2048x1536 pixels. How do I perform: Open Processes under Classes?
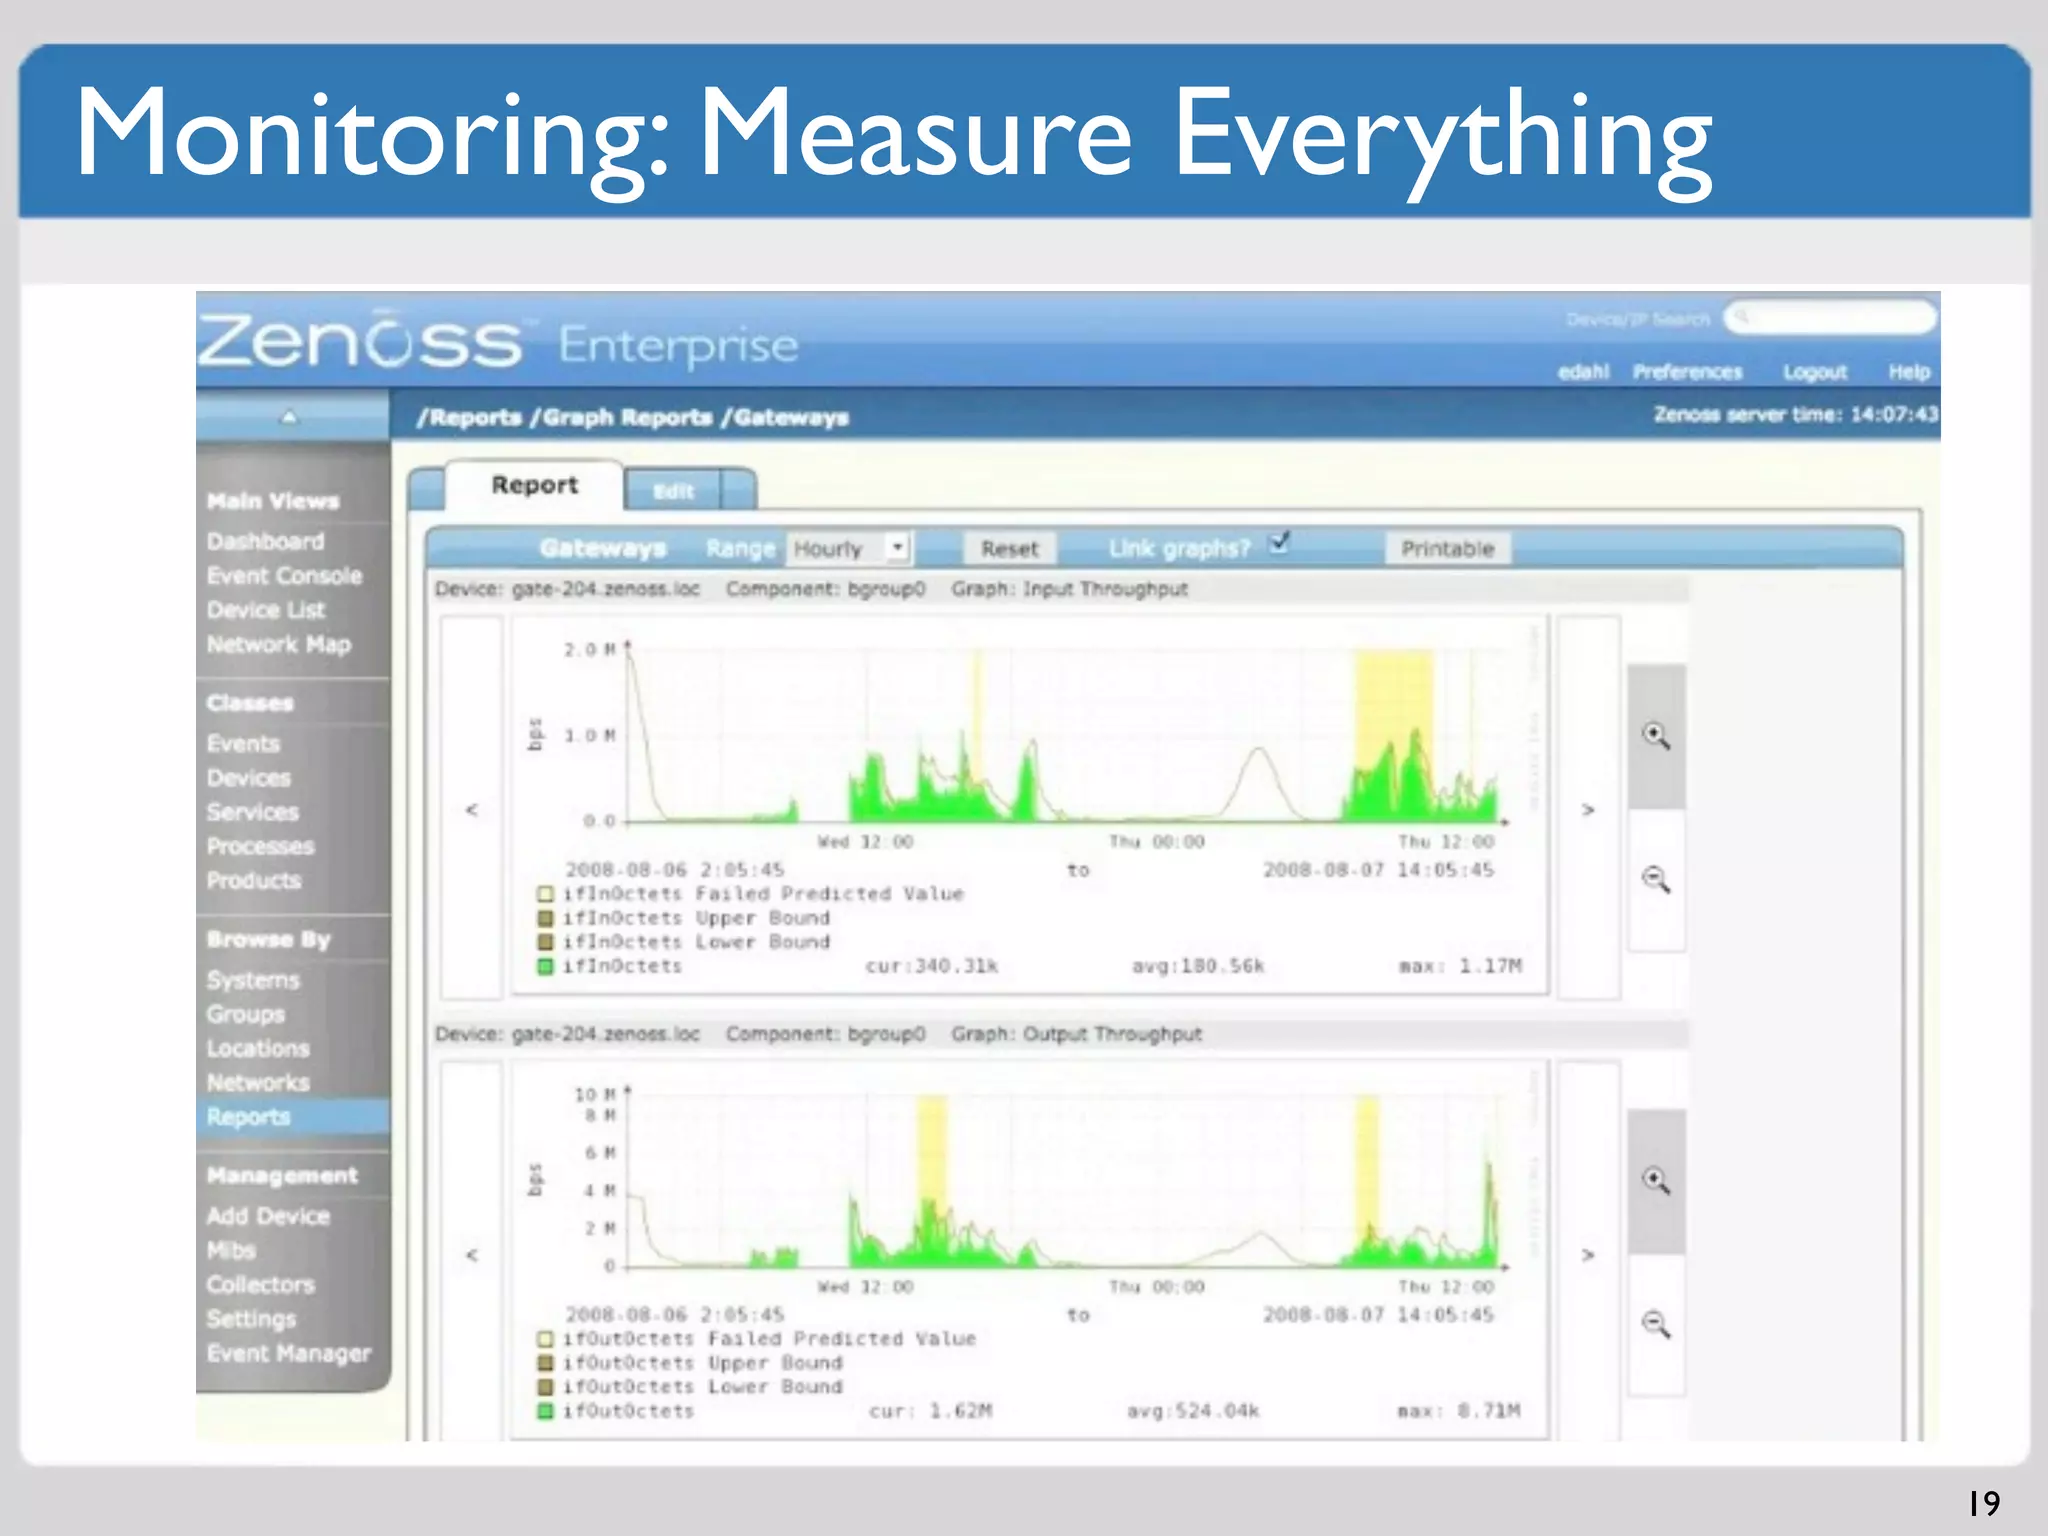tap(260, 846)
